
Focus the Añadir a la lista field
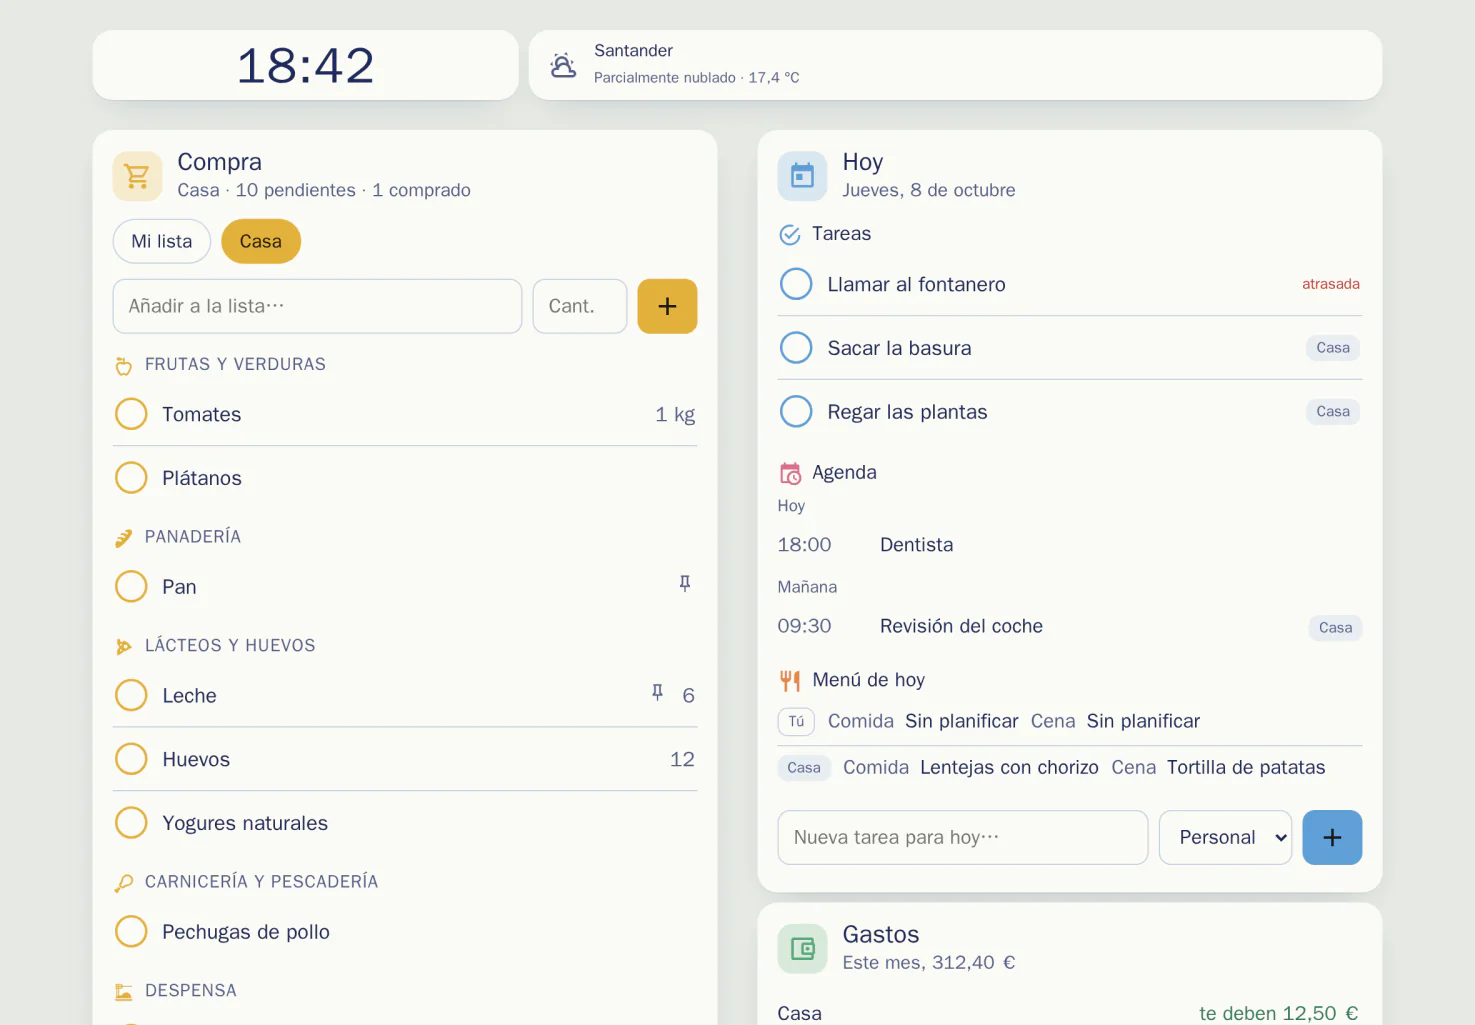(317, 306)
